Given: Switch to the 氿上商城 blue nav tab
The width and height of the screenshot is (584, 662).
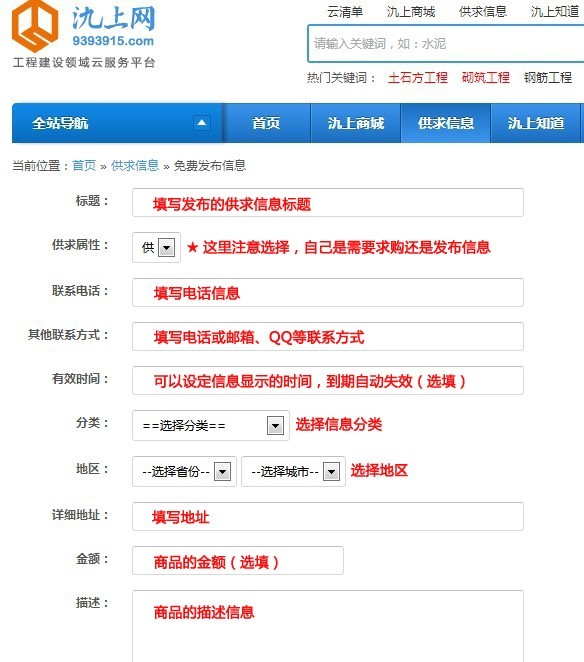Looking at the screenshot, I should (x=356, y=123).
